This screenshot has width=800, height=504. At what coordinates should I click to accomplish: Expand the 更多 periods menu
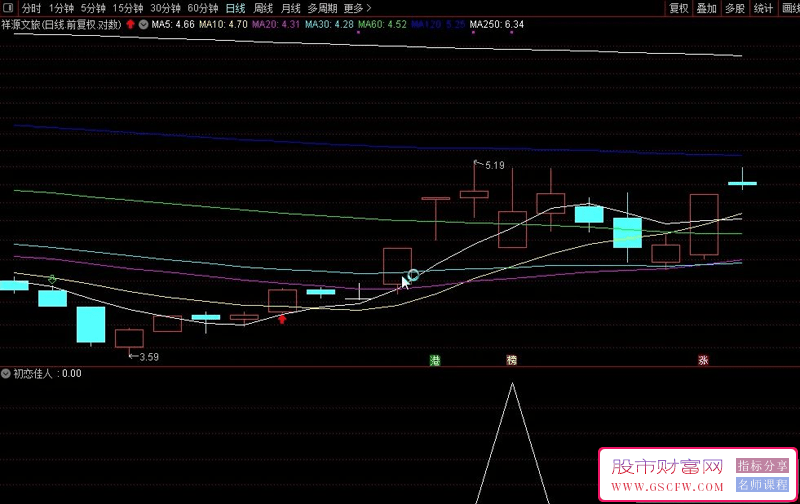coord(357,8)
